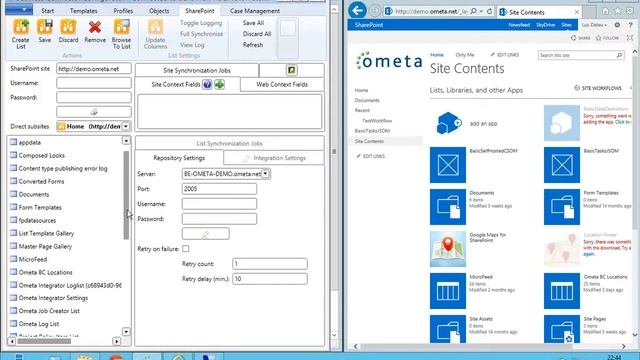Open BasicSelfHostedCSOM app tile
Screen dimensions: 640x360
[x=448, y=165]
